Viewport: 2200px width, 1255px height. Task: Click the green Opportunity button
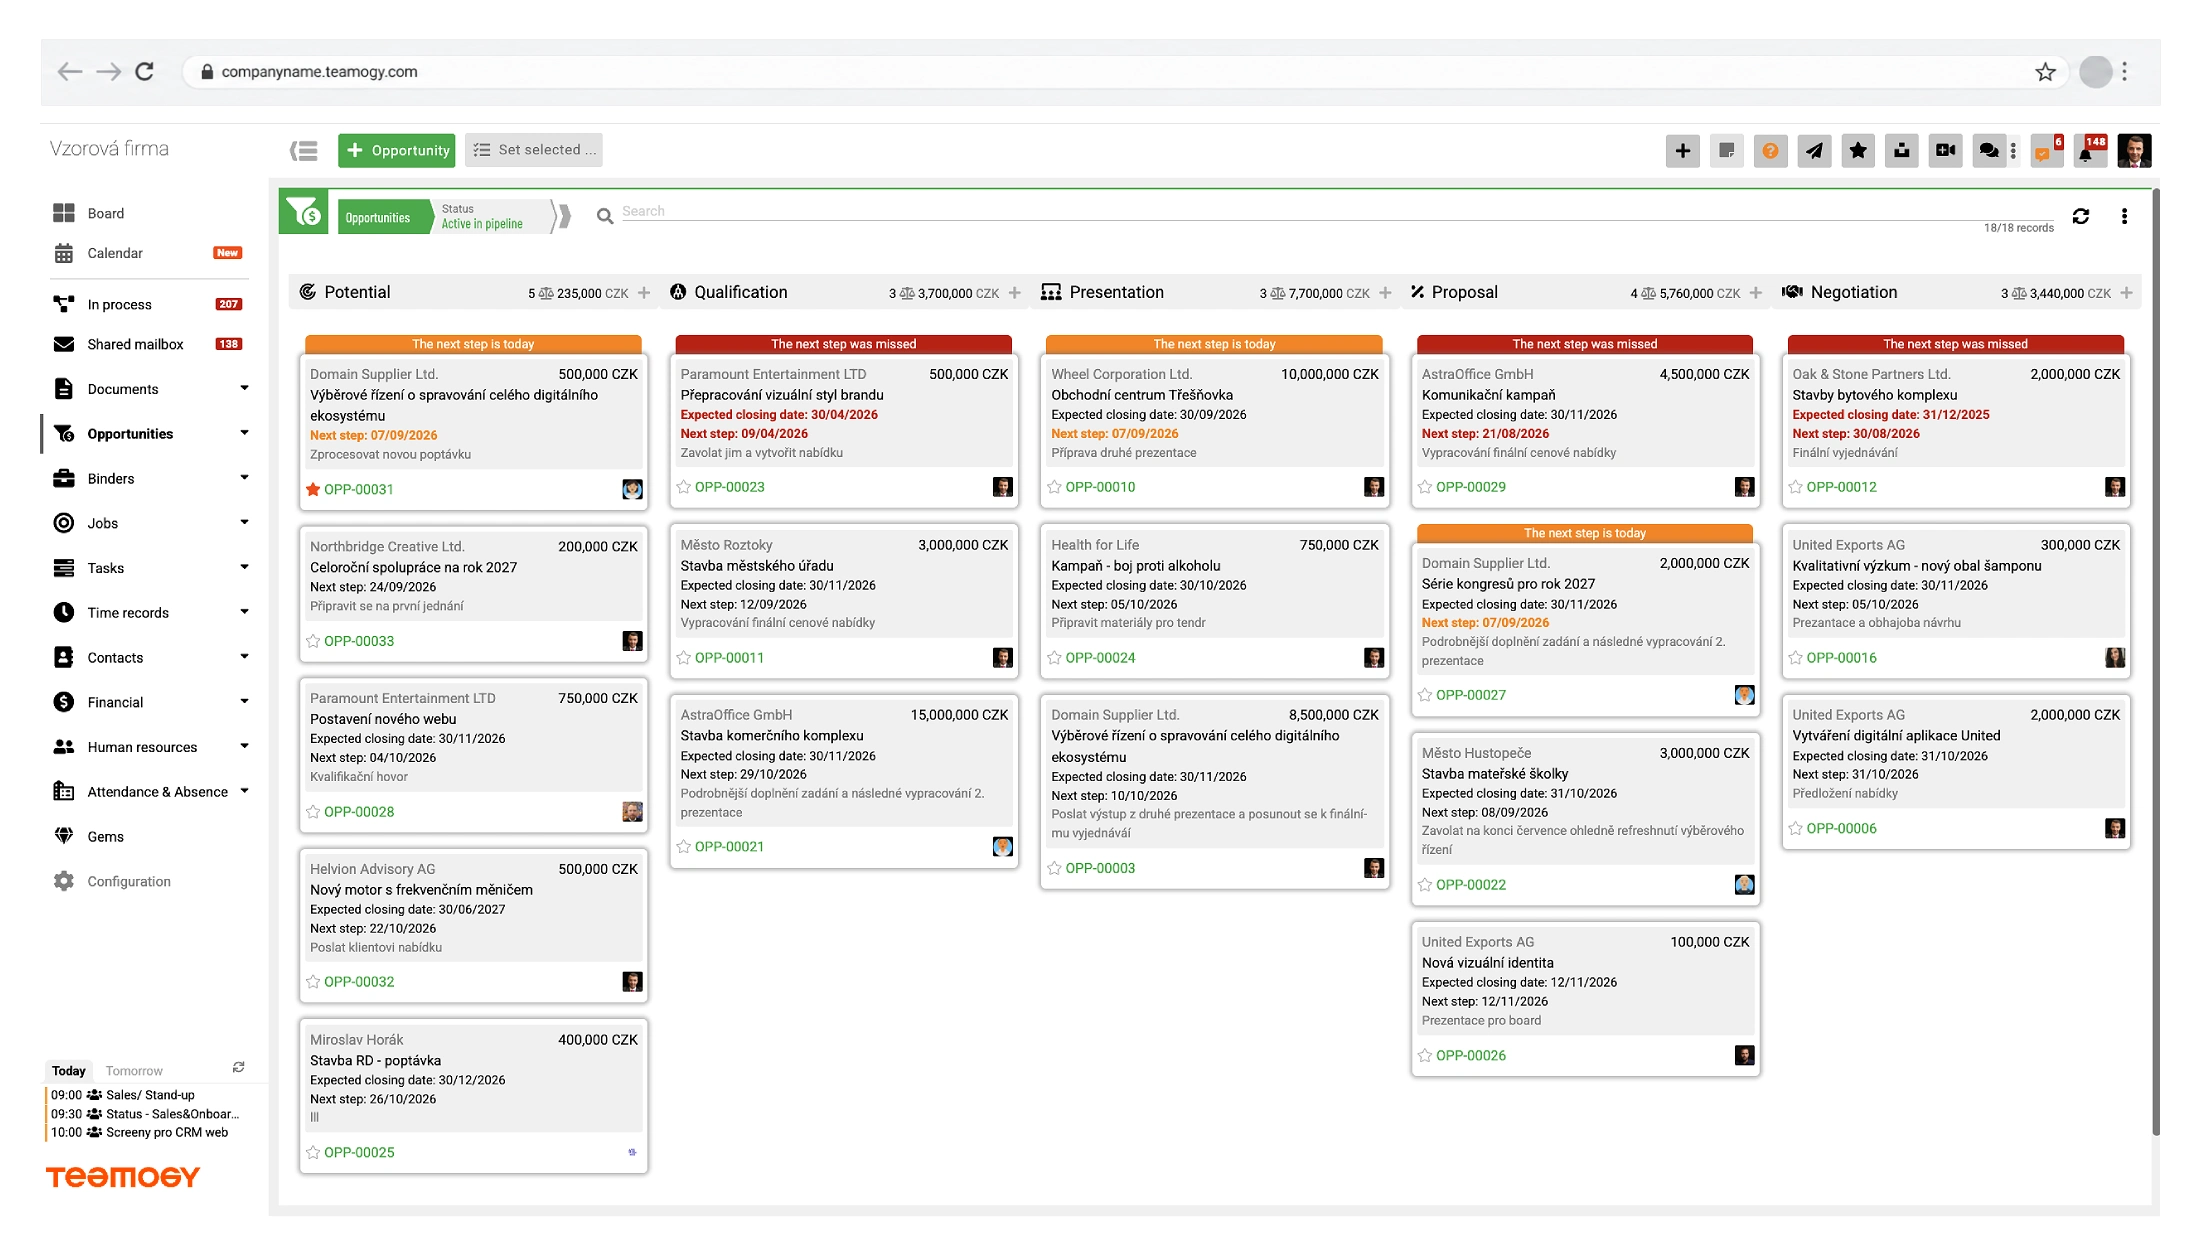(x=396, y=150)
